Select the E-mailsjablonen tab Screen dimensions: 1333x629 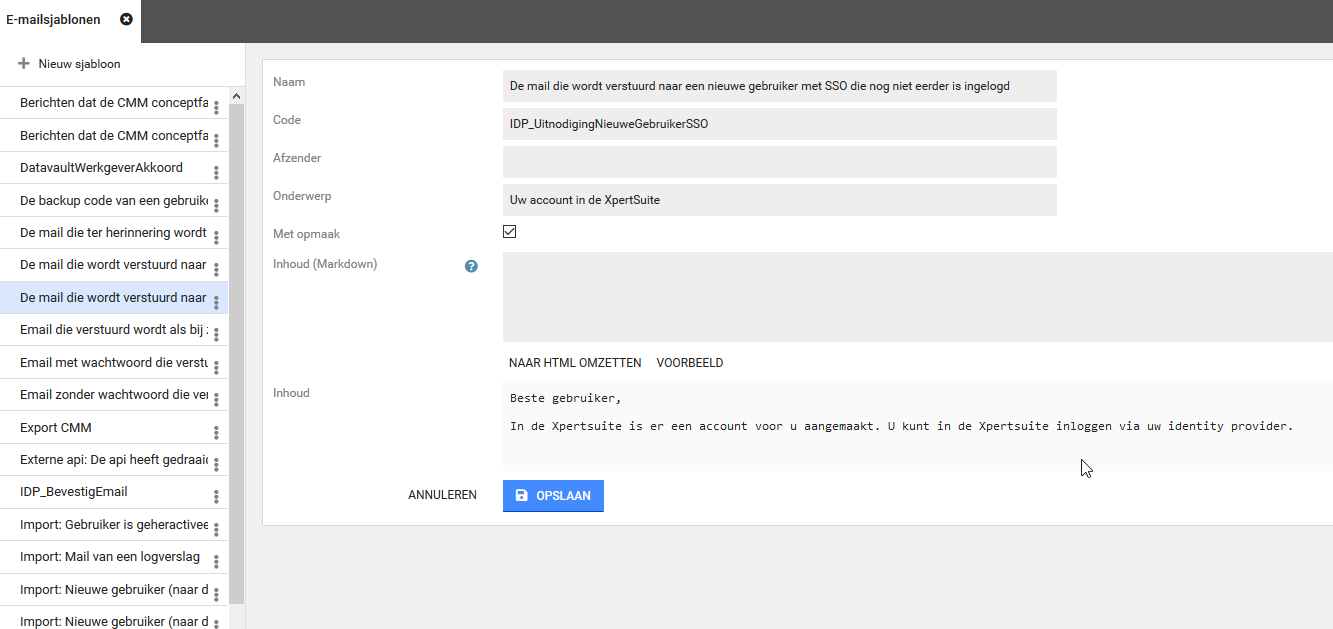point(54,20)
